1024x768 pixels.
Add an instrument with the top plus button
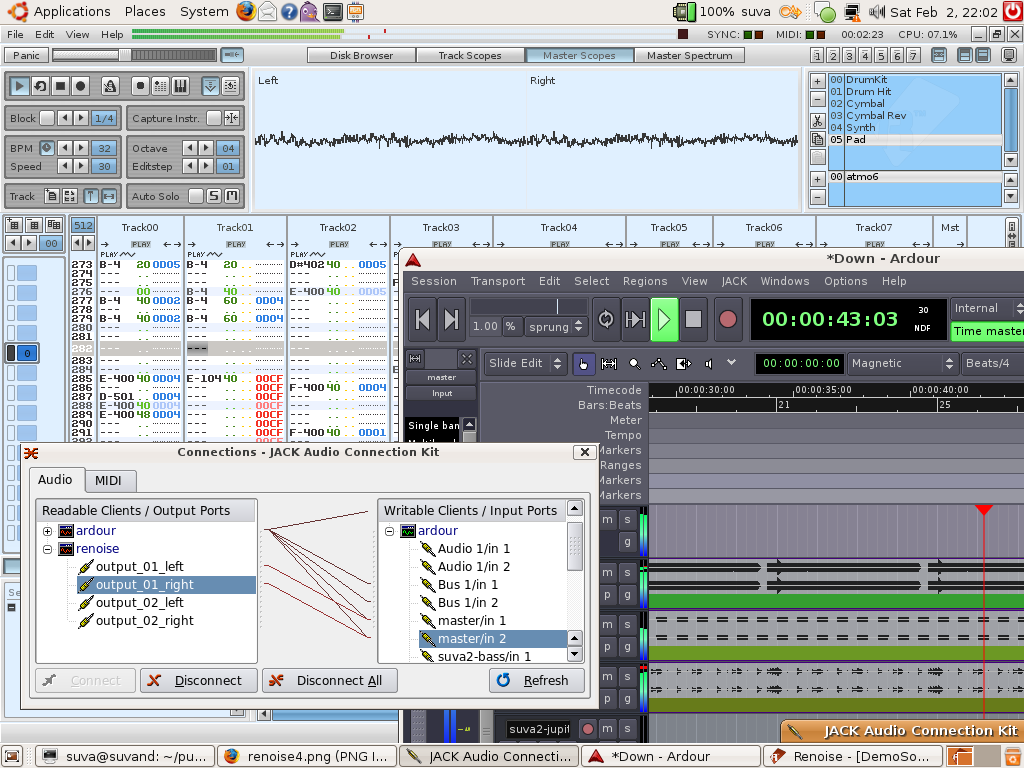817,82
